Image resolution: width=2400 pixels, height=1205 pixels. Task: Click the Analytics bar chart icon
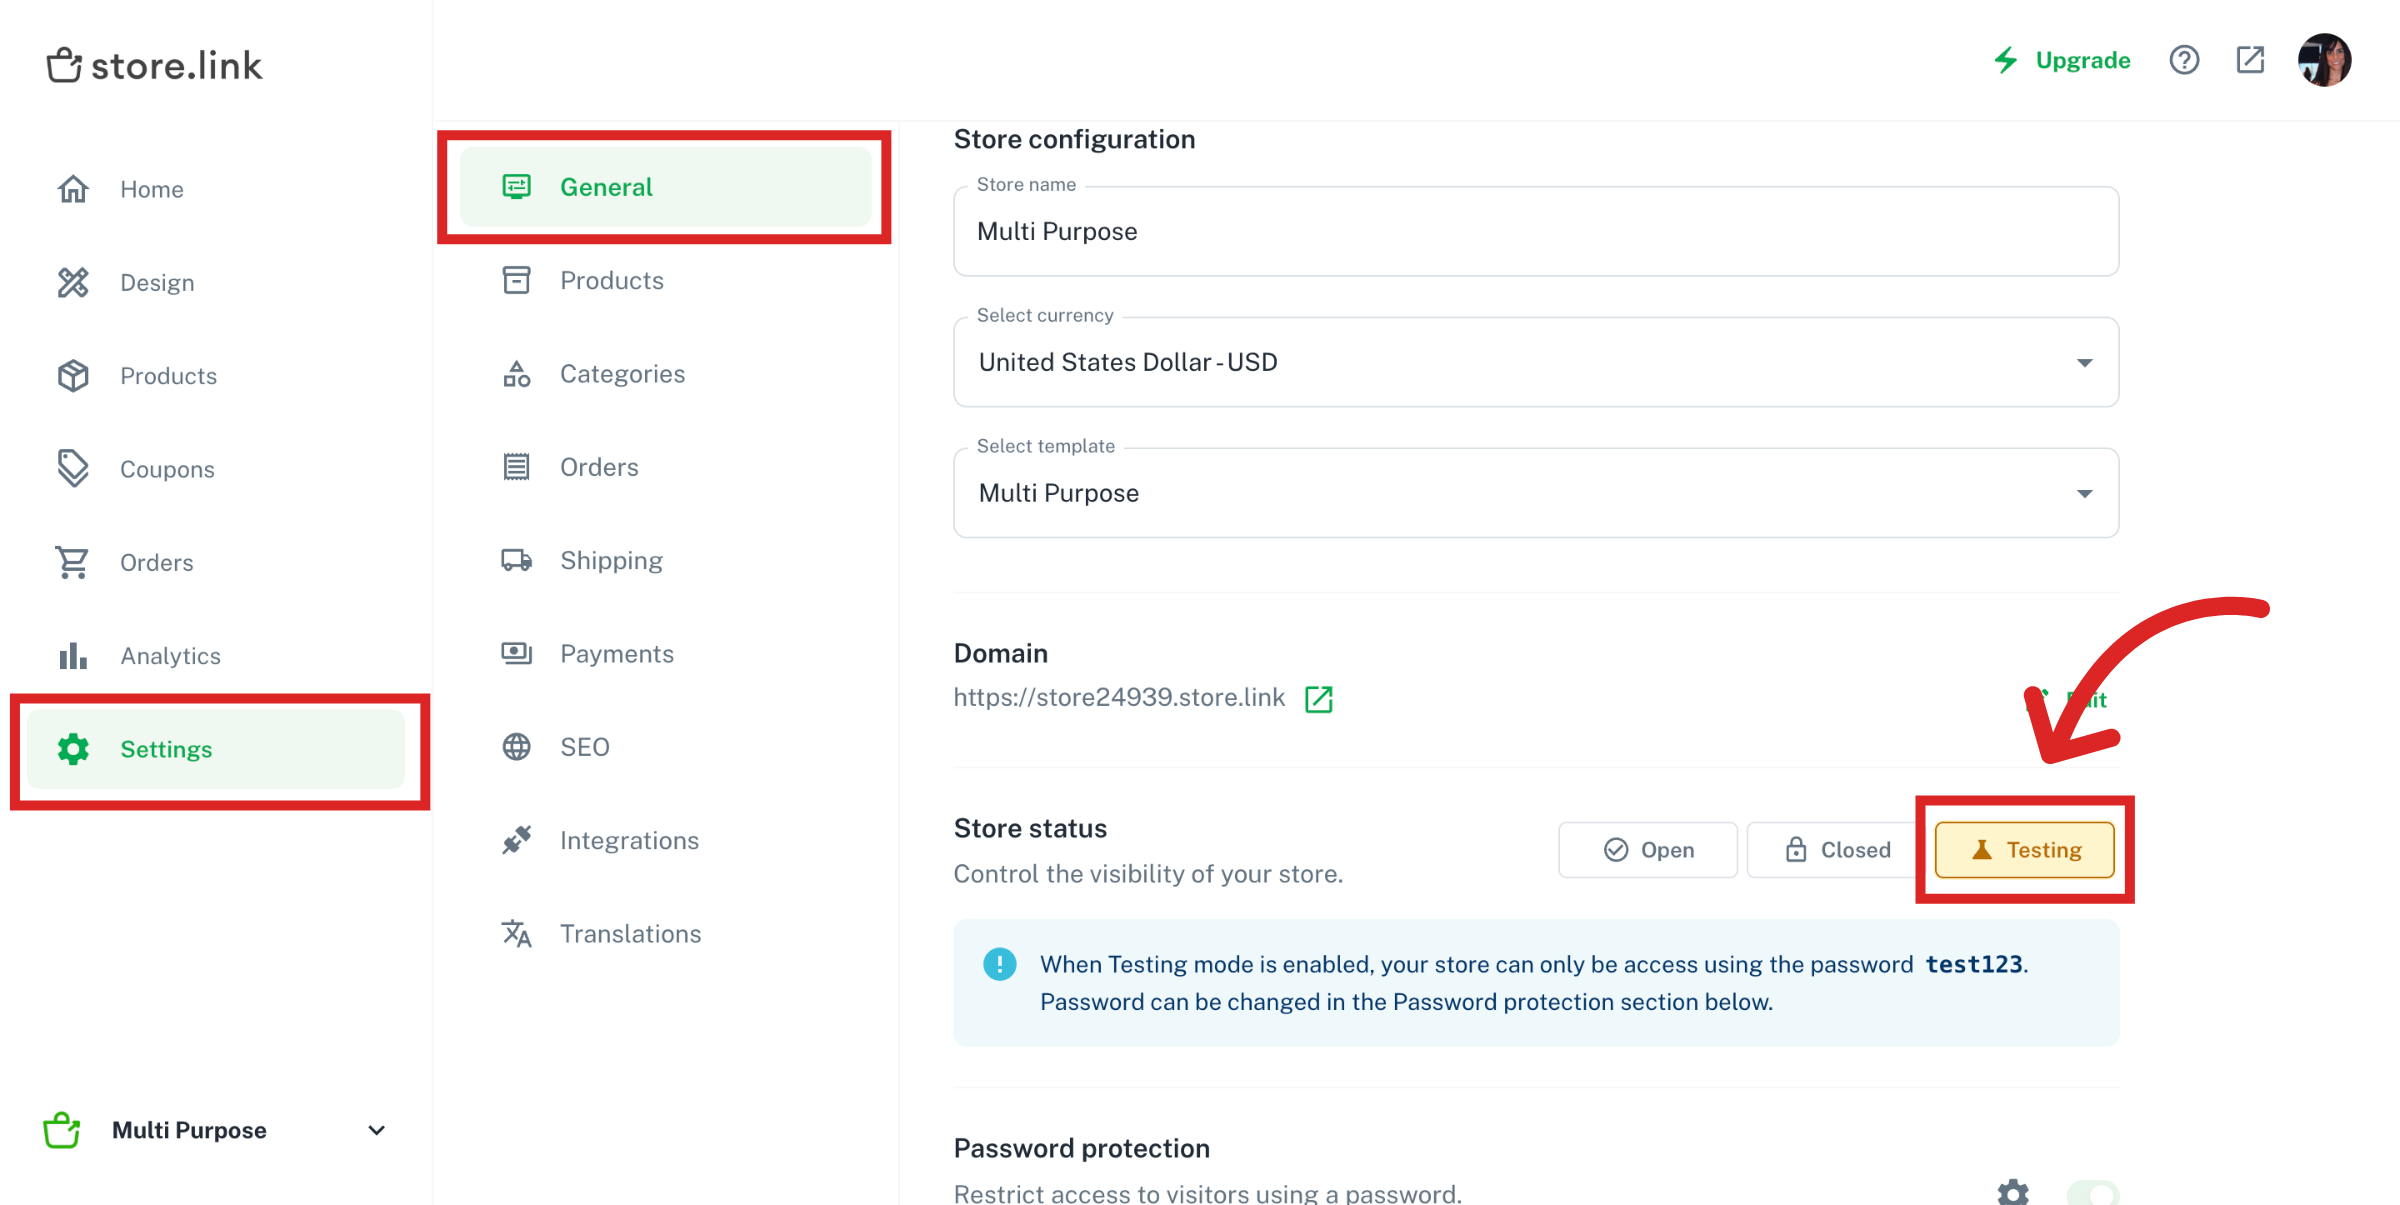pyautogui.click(x=74, y=655)
